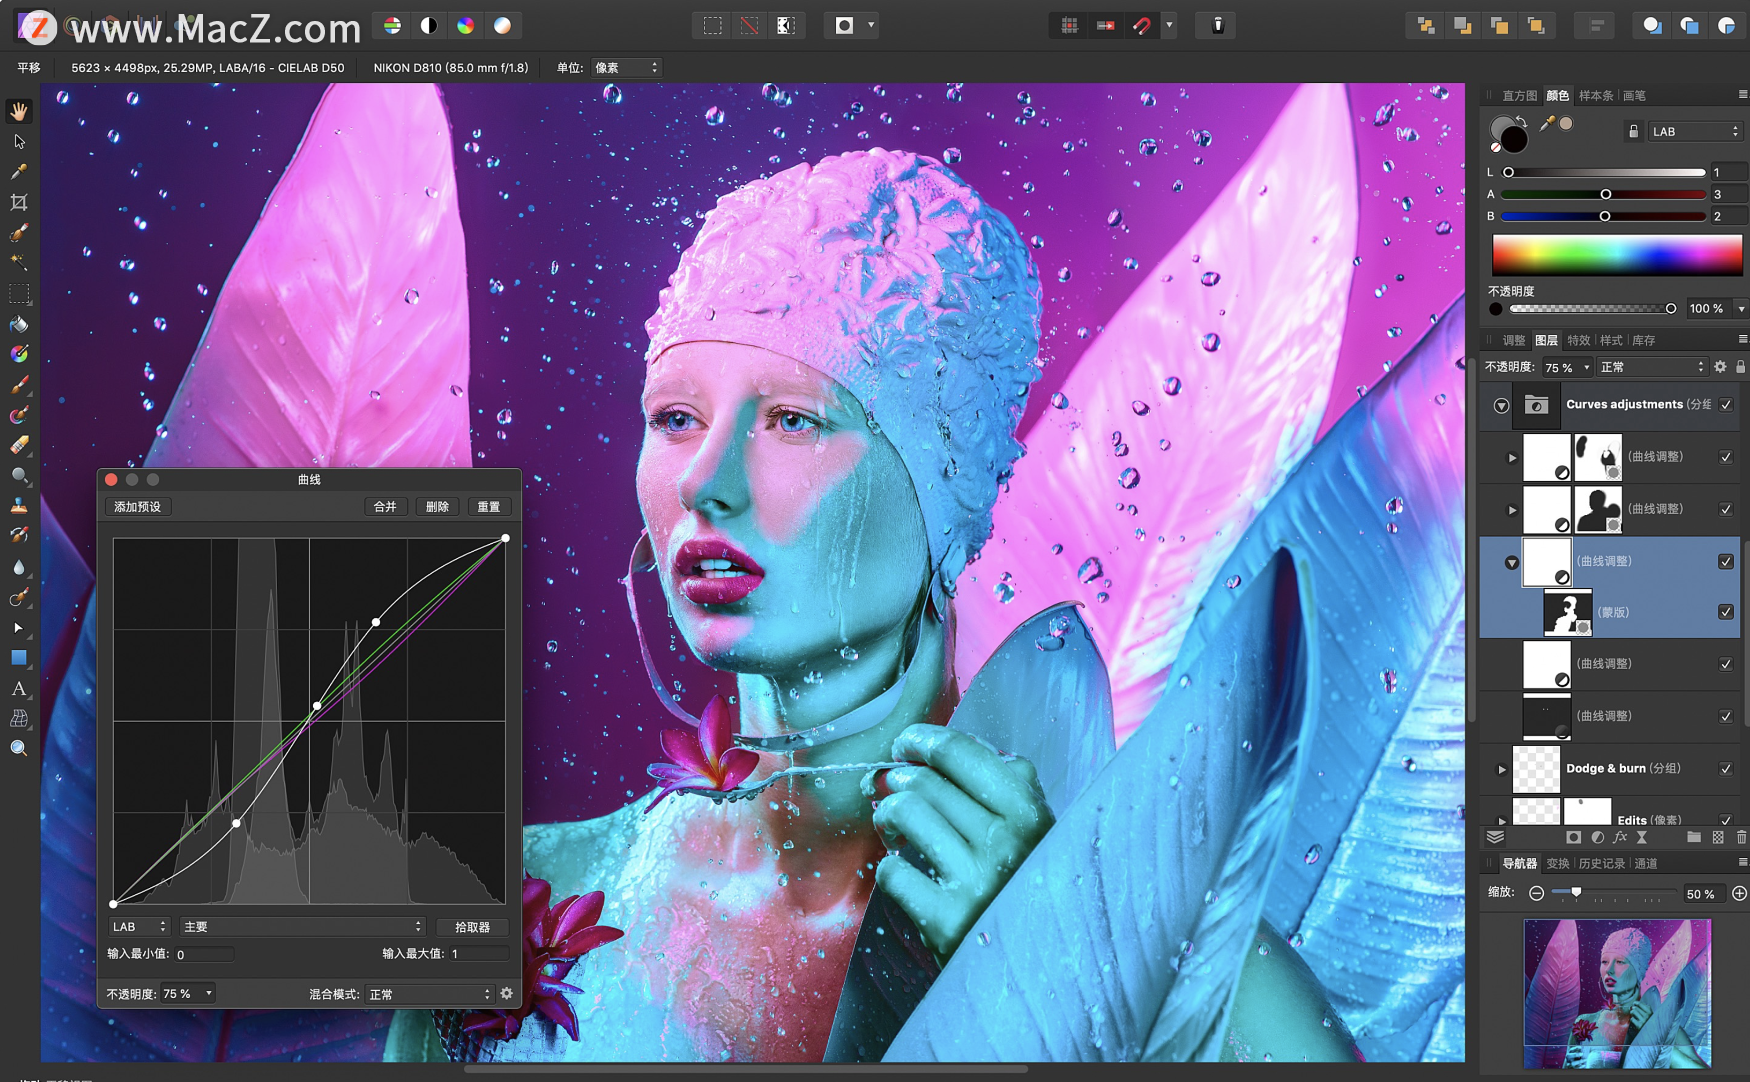This screenshot has height=1082, width=1750.
Task: Toggle visibility of the dark-thumbnail 曲线调整 layer
Action: pyautogui.click(x=1726, y=716)
